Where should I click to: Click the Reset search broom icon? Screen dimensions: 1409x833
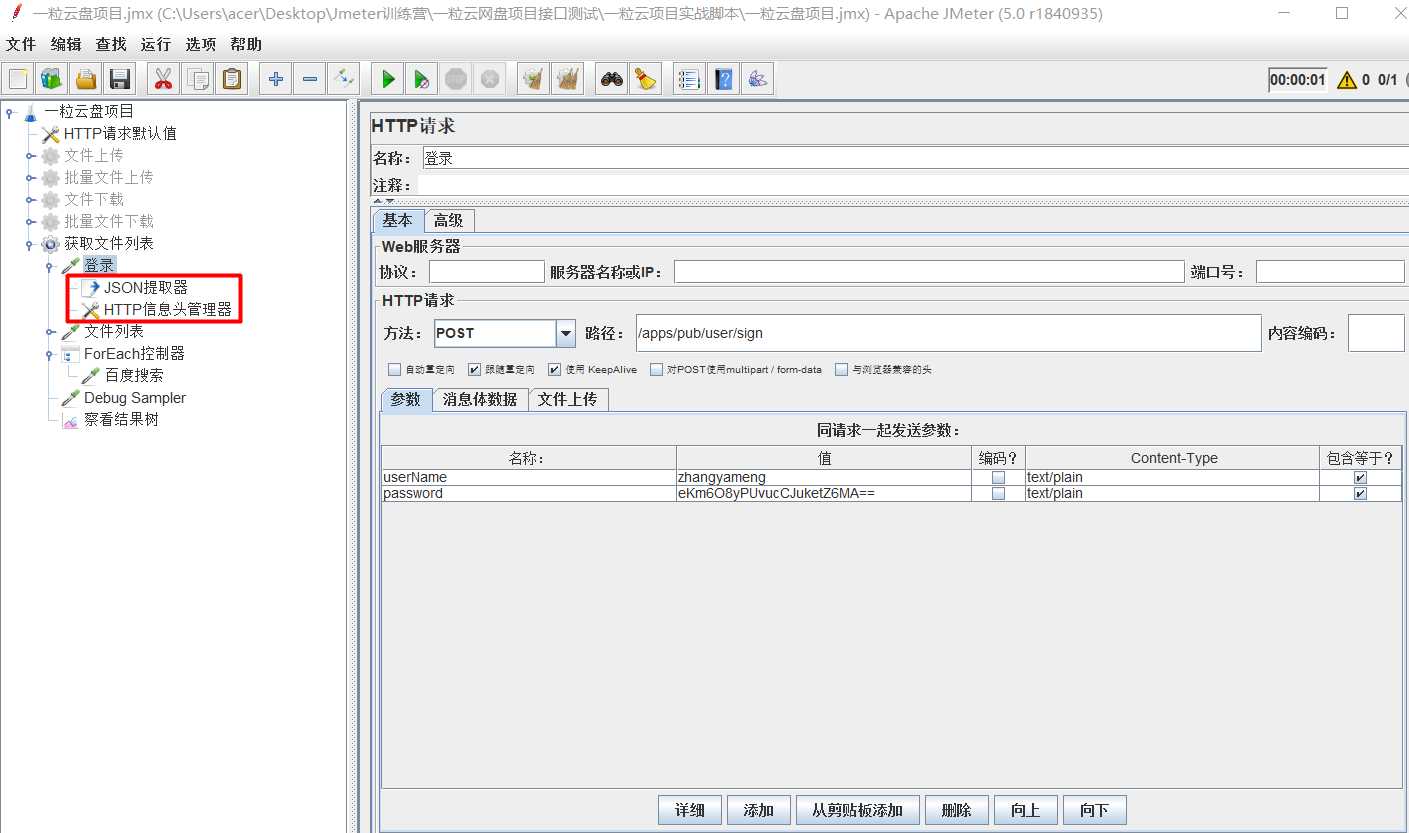pos(646,79)
